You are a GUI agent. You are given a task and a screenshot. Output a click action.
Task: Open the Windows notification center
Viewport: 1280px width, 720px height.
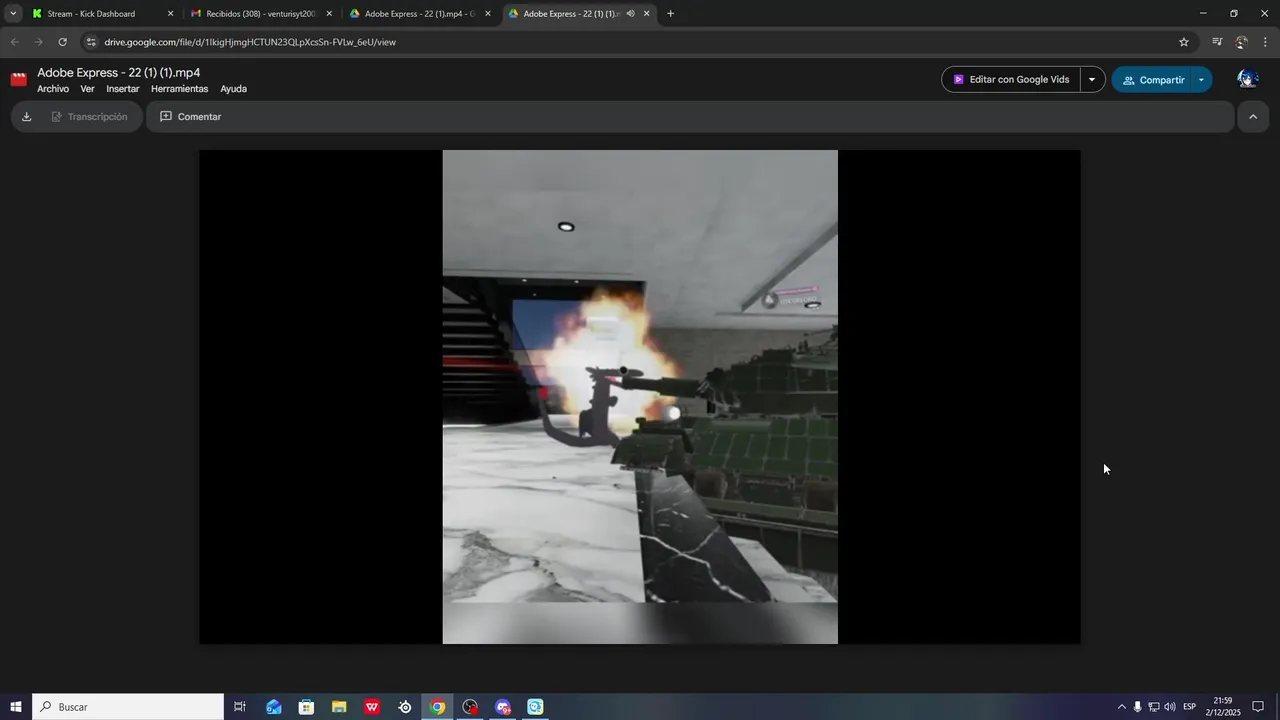[1258, 707]
